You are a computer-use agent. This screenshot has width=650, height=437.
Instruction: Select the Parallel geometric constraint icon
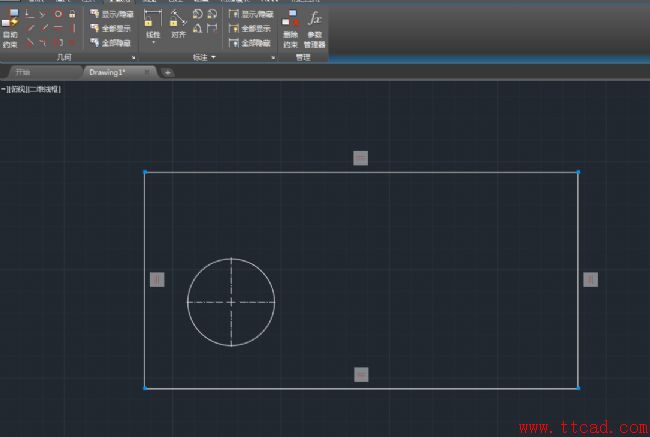29,28
